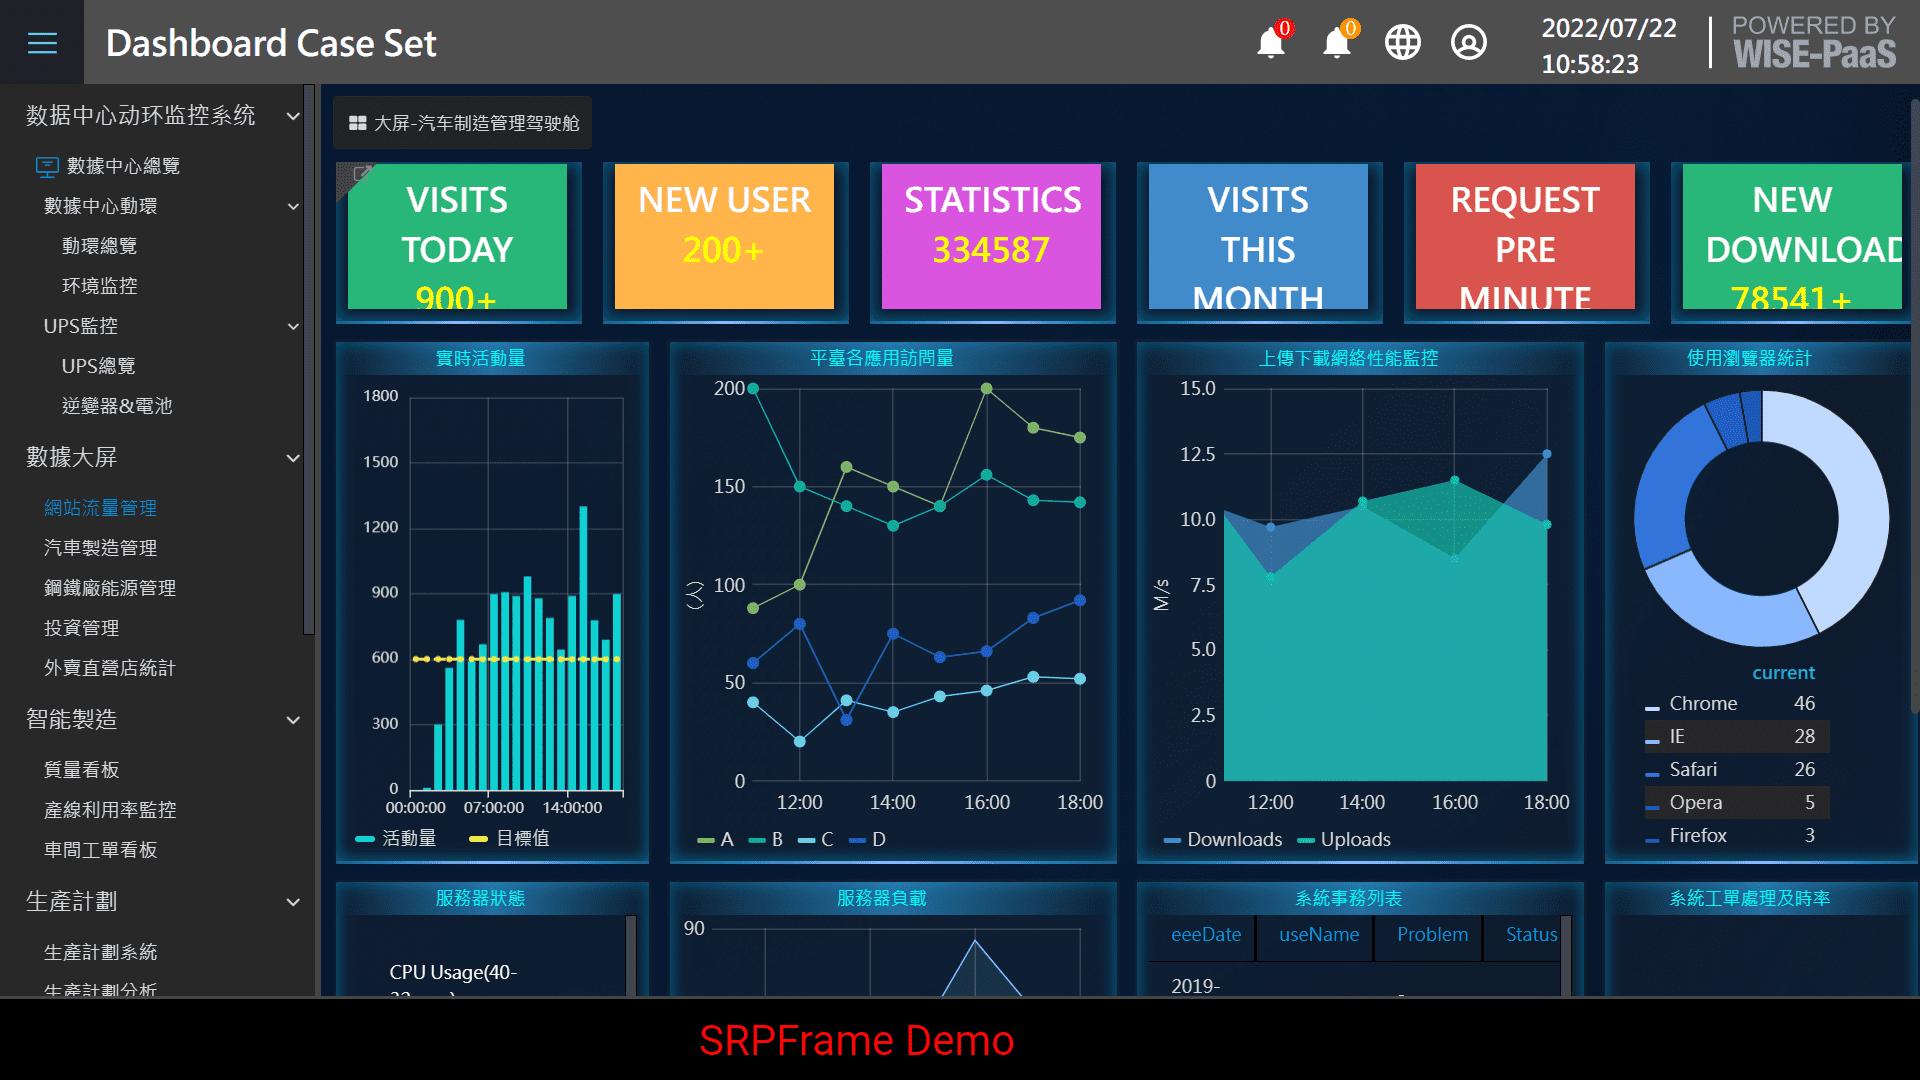Viewport: 1920px width, 1080px height.
Task: Collapse the 智能製造 sidebar section
Action: point(293,720)
